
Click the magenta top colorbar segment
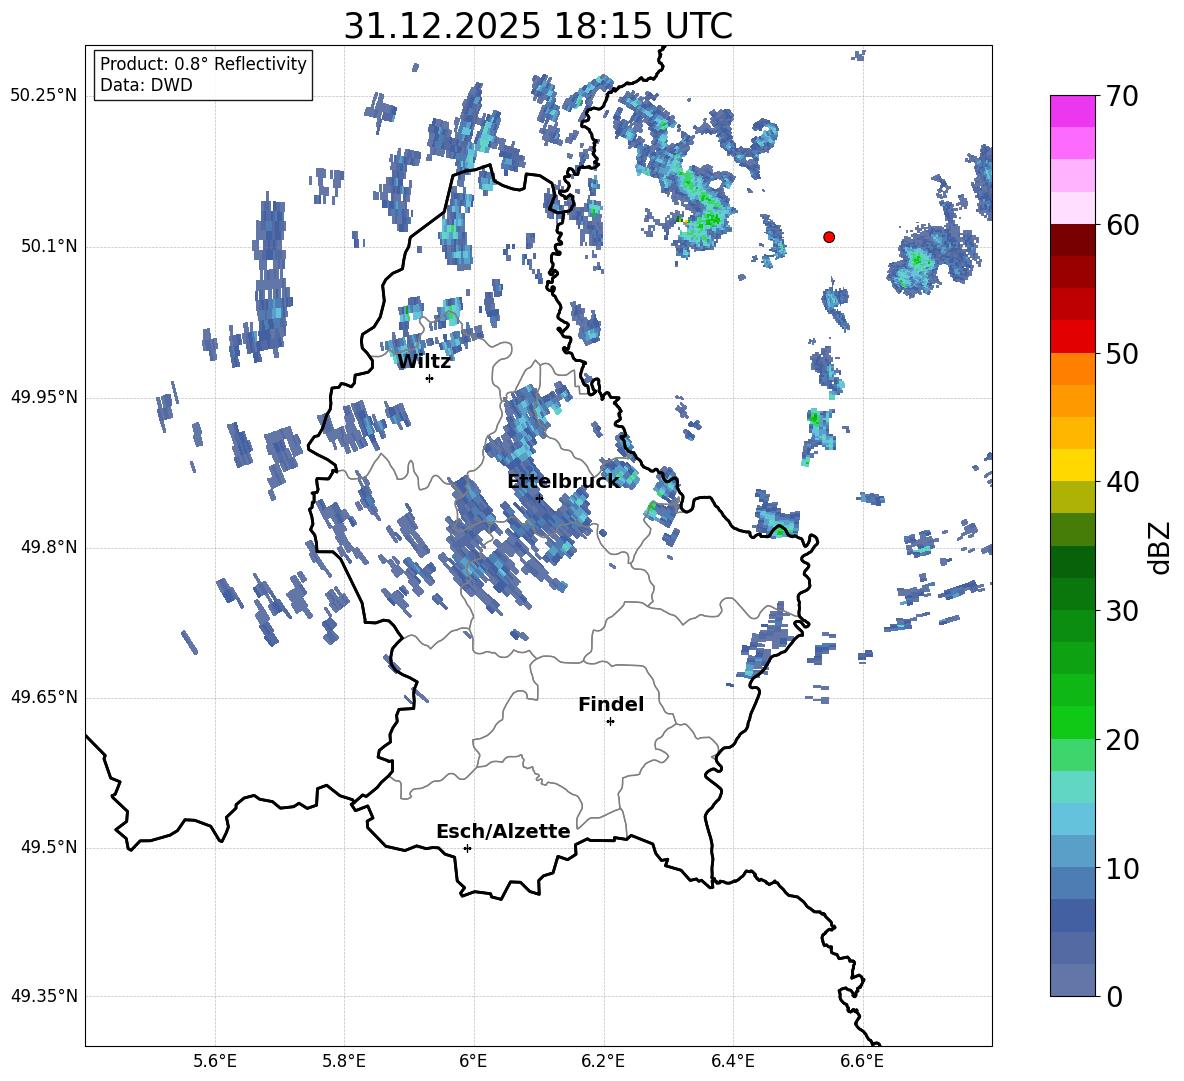coord(1072,111)
